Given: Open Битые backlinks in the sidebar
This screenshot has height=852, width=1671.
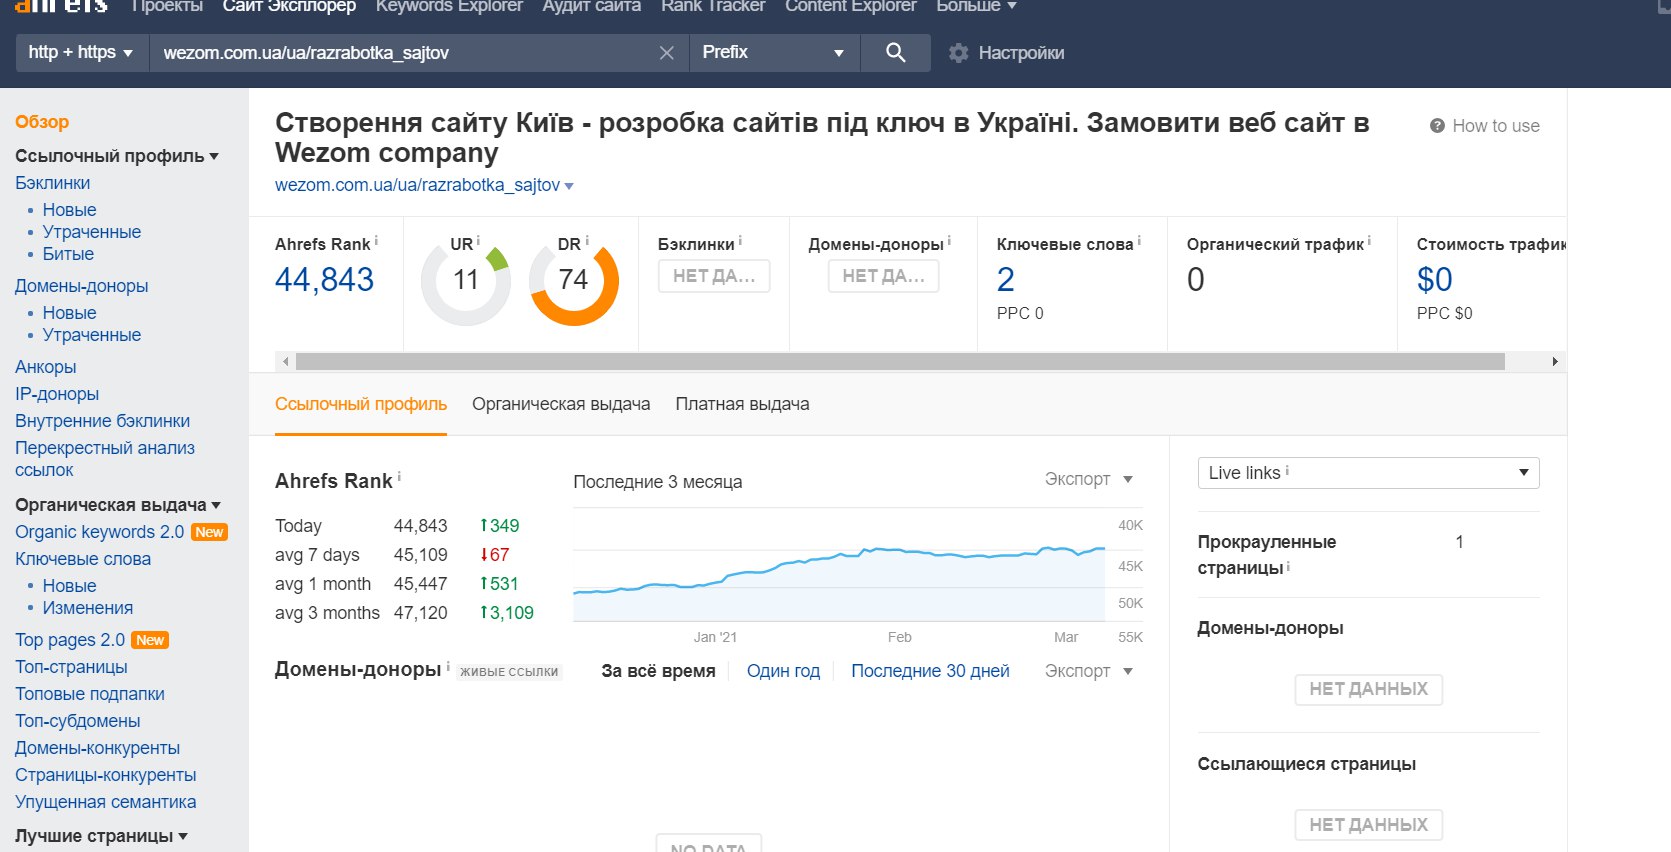Looking at the screenshot, I should (68, 254).
